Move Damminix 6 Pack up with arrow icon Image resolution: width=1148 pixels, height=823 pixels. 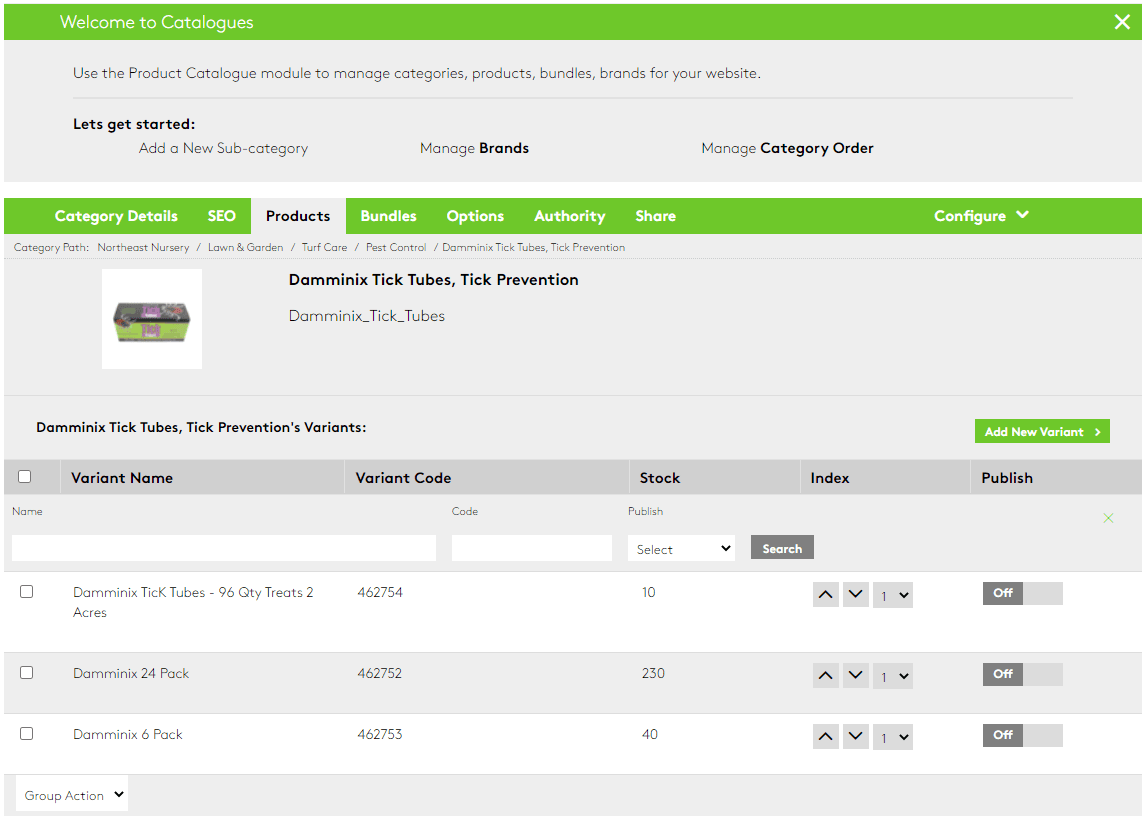click(825, 736)
